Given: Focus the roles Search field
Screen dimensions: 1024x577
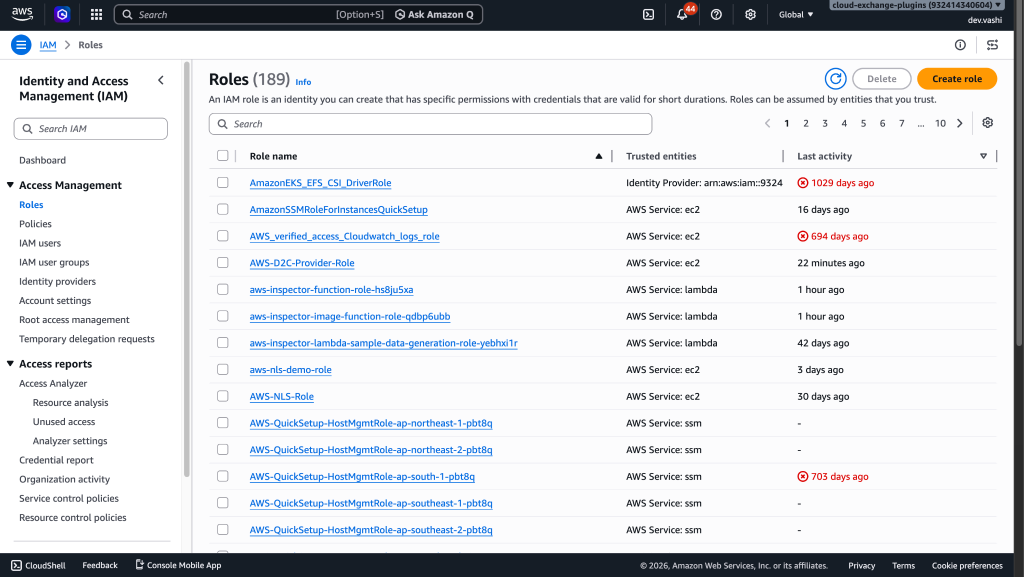Looking at the screenshot, I should point(430,124).
